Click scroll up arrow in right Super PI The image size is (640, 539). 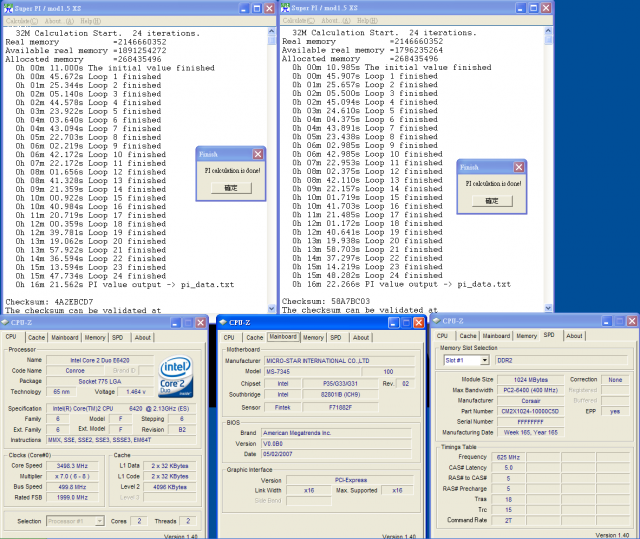click(x=548, y=31)
